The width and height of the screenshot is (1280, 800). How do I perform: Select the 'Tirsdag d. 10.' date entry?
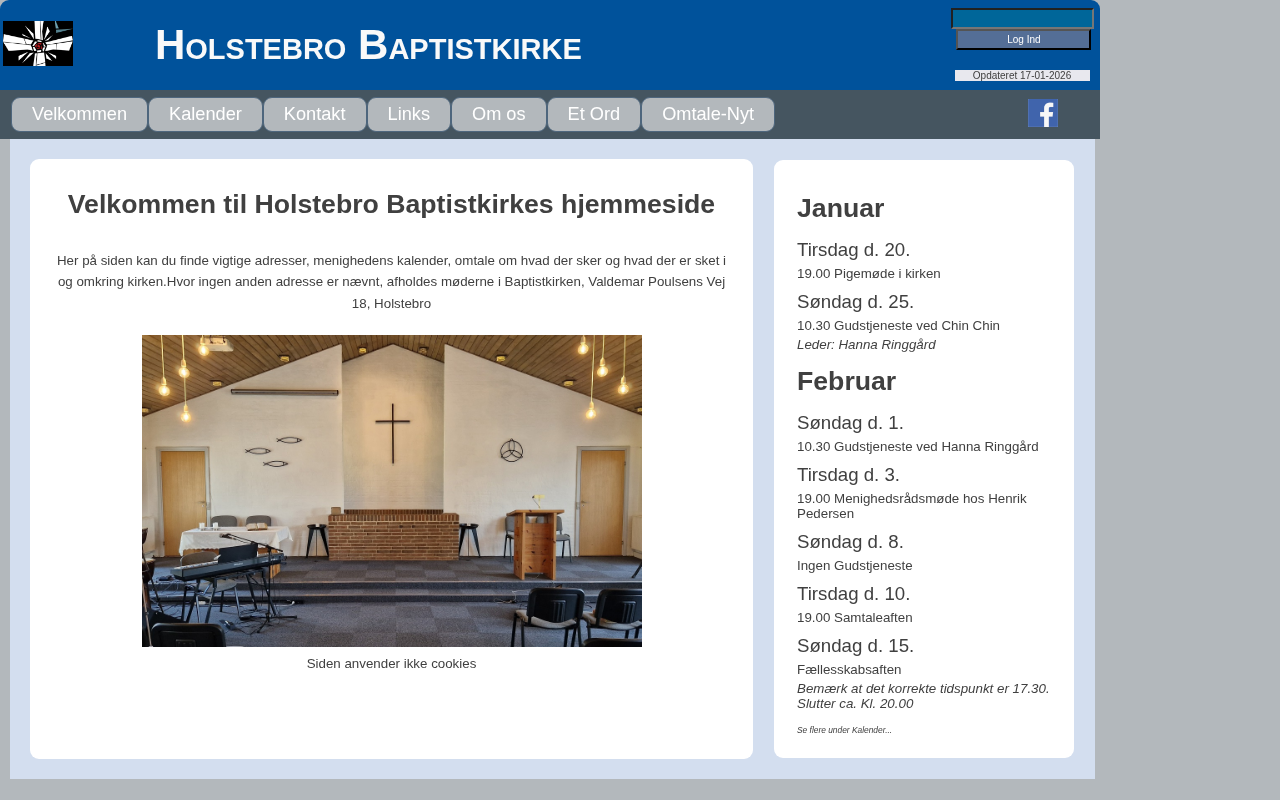click(x=853, y=594)
